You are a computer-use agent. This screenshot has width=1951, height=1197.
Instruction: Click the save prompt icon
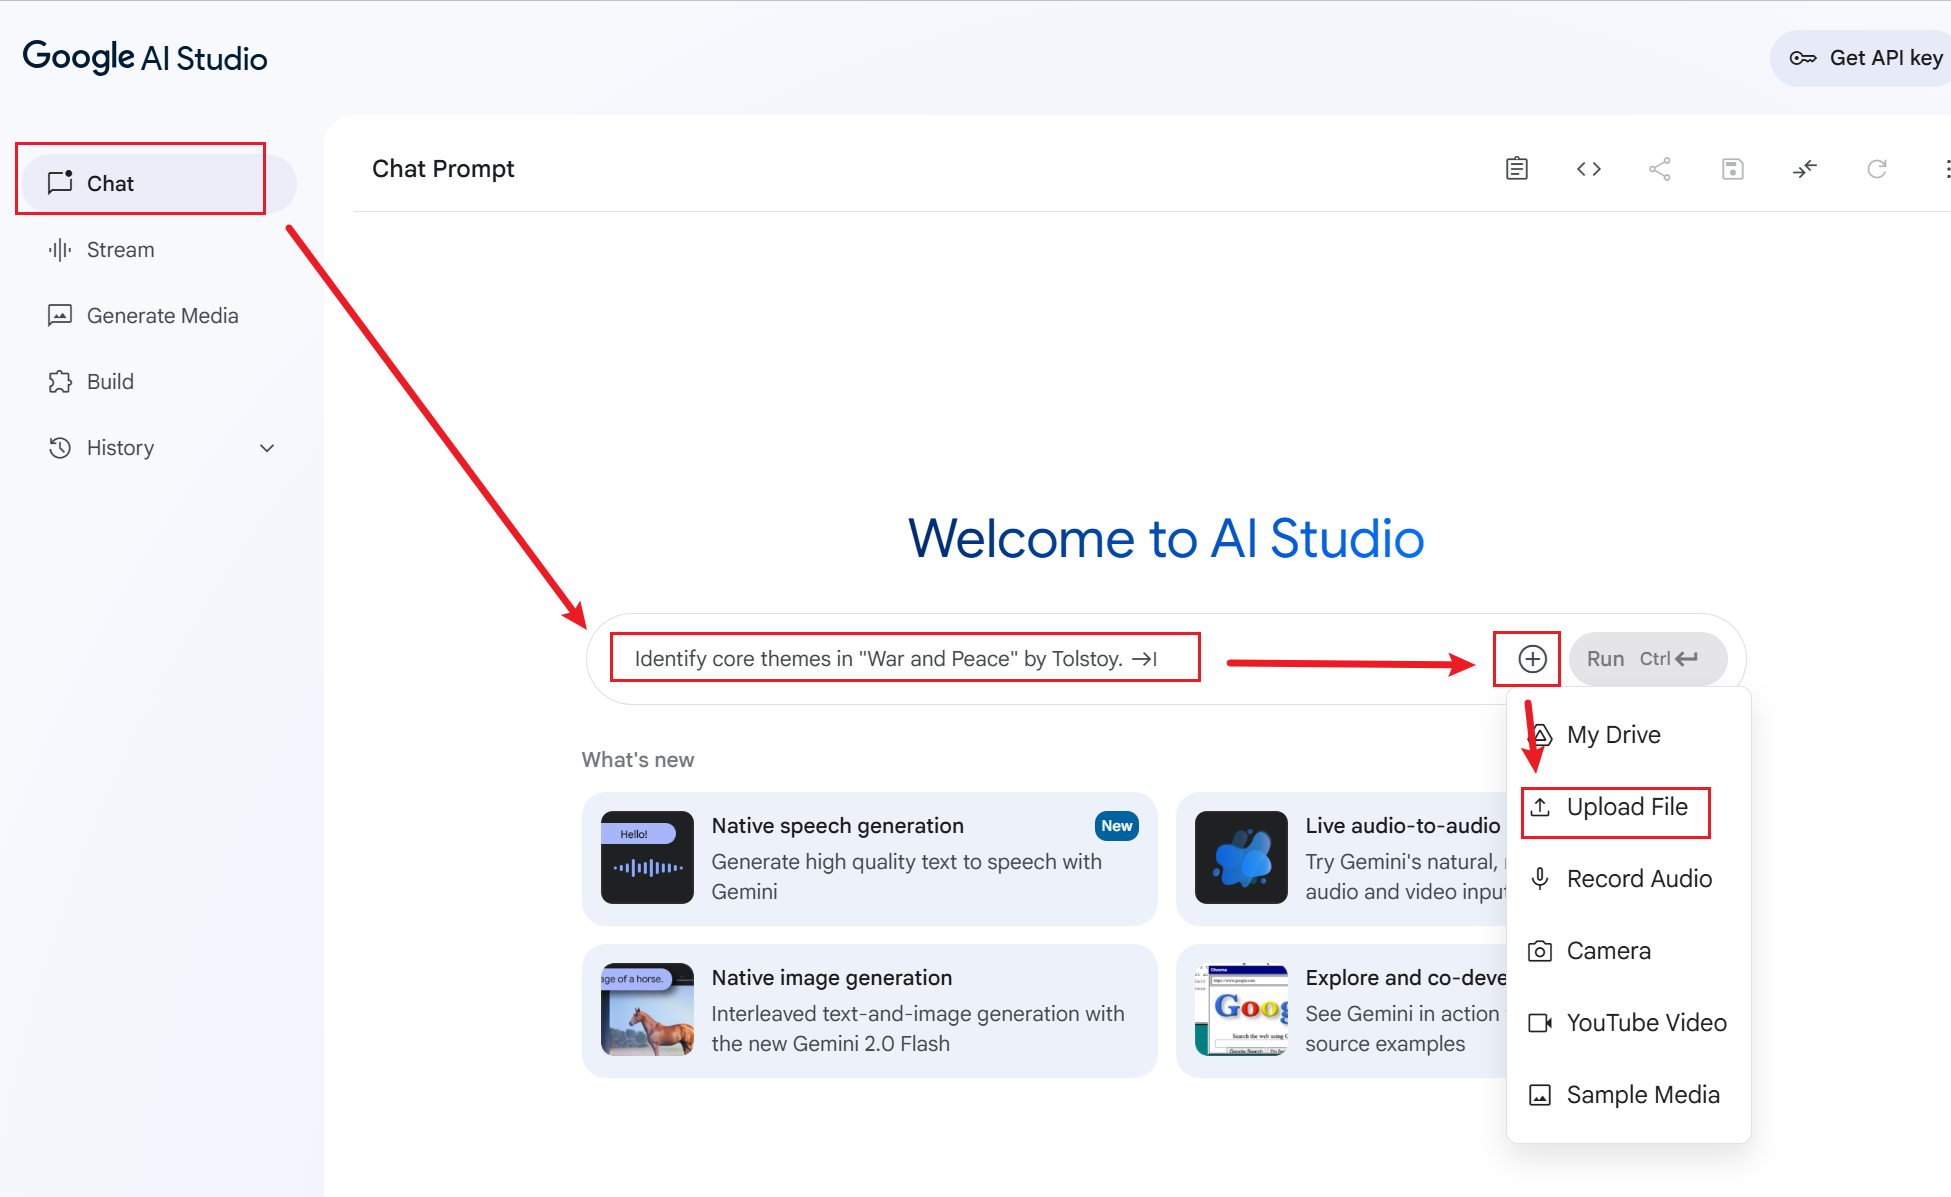pyautogui.click(x=1732, y=169)
